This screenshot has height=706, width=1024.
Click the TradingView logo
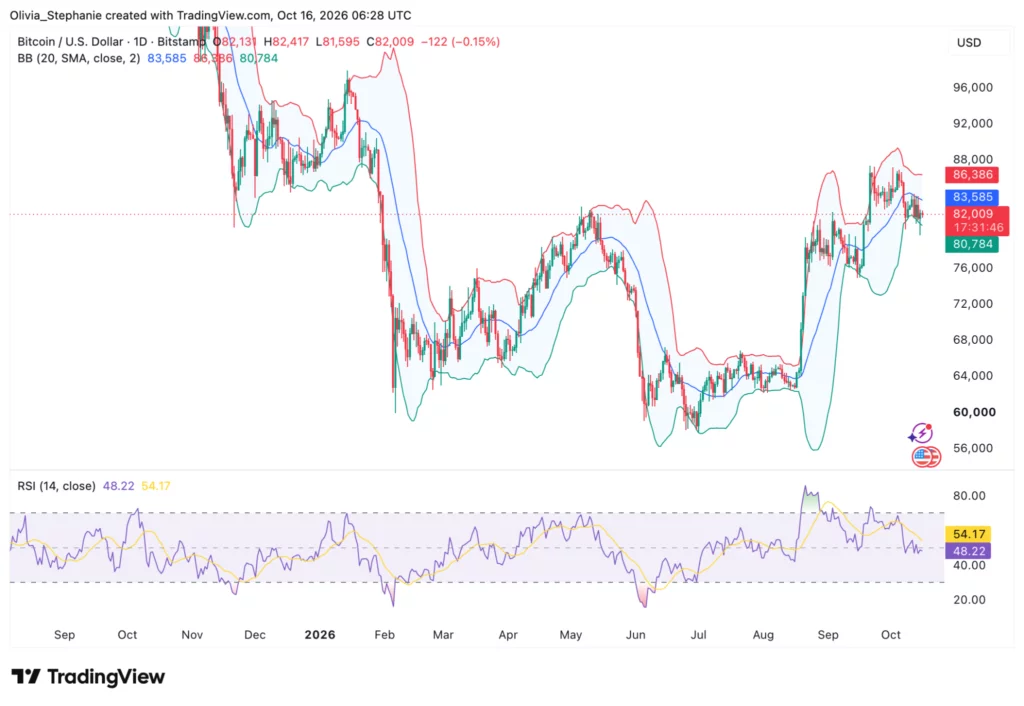tap(88, 677)
